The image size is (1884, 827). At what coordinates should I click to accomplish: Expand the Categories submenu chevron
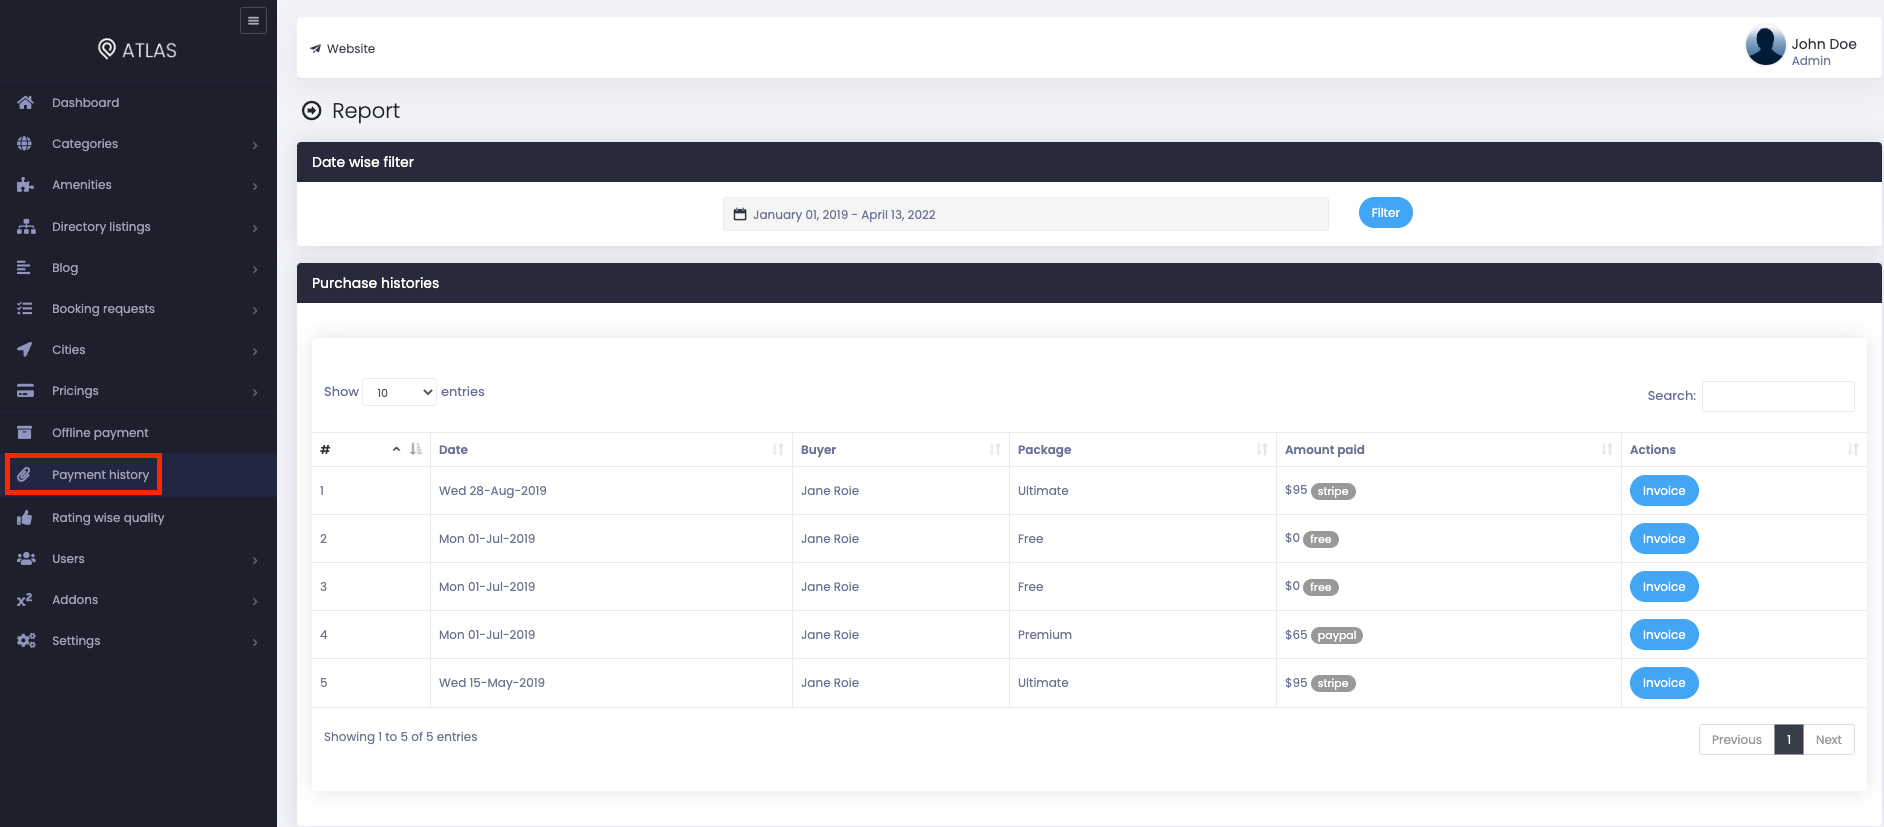coord(255,145)
